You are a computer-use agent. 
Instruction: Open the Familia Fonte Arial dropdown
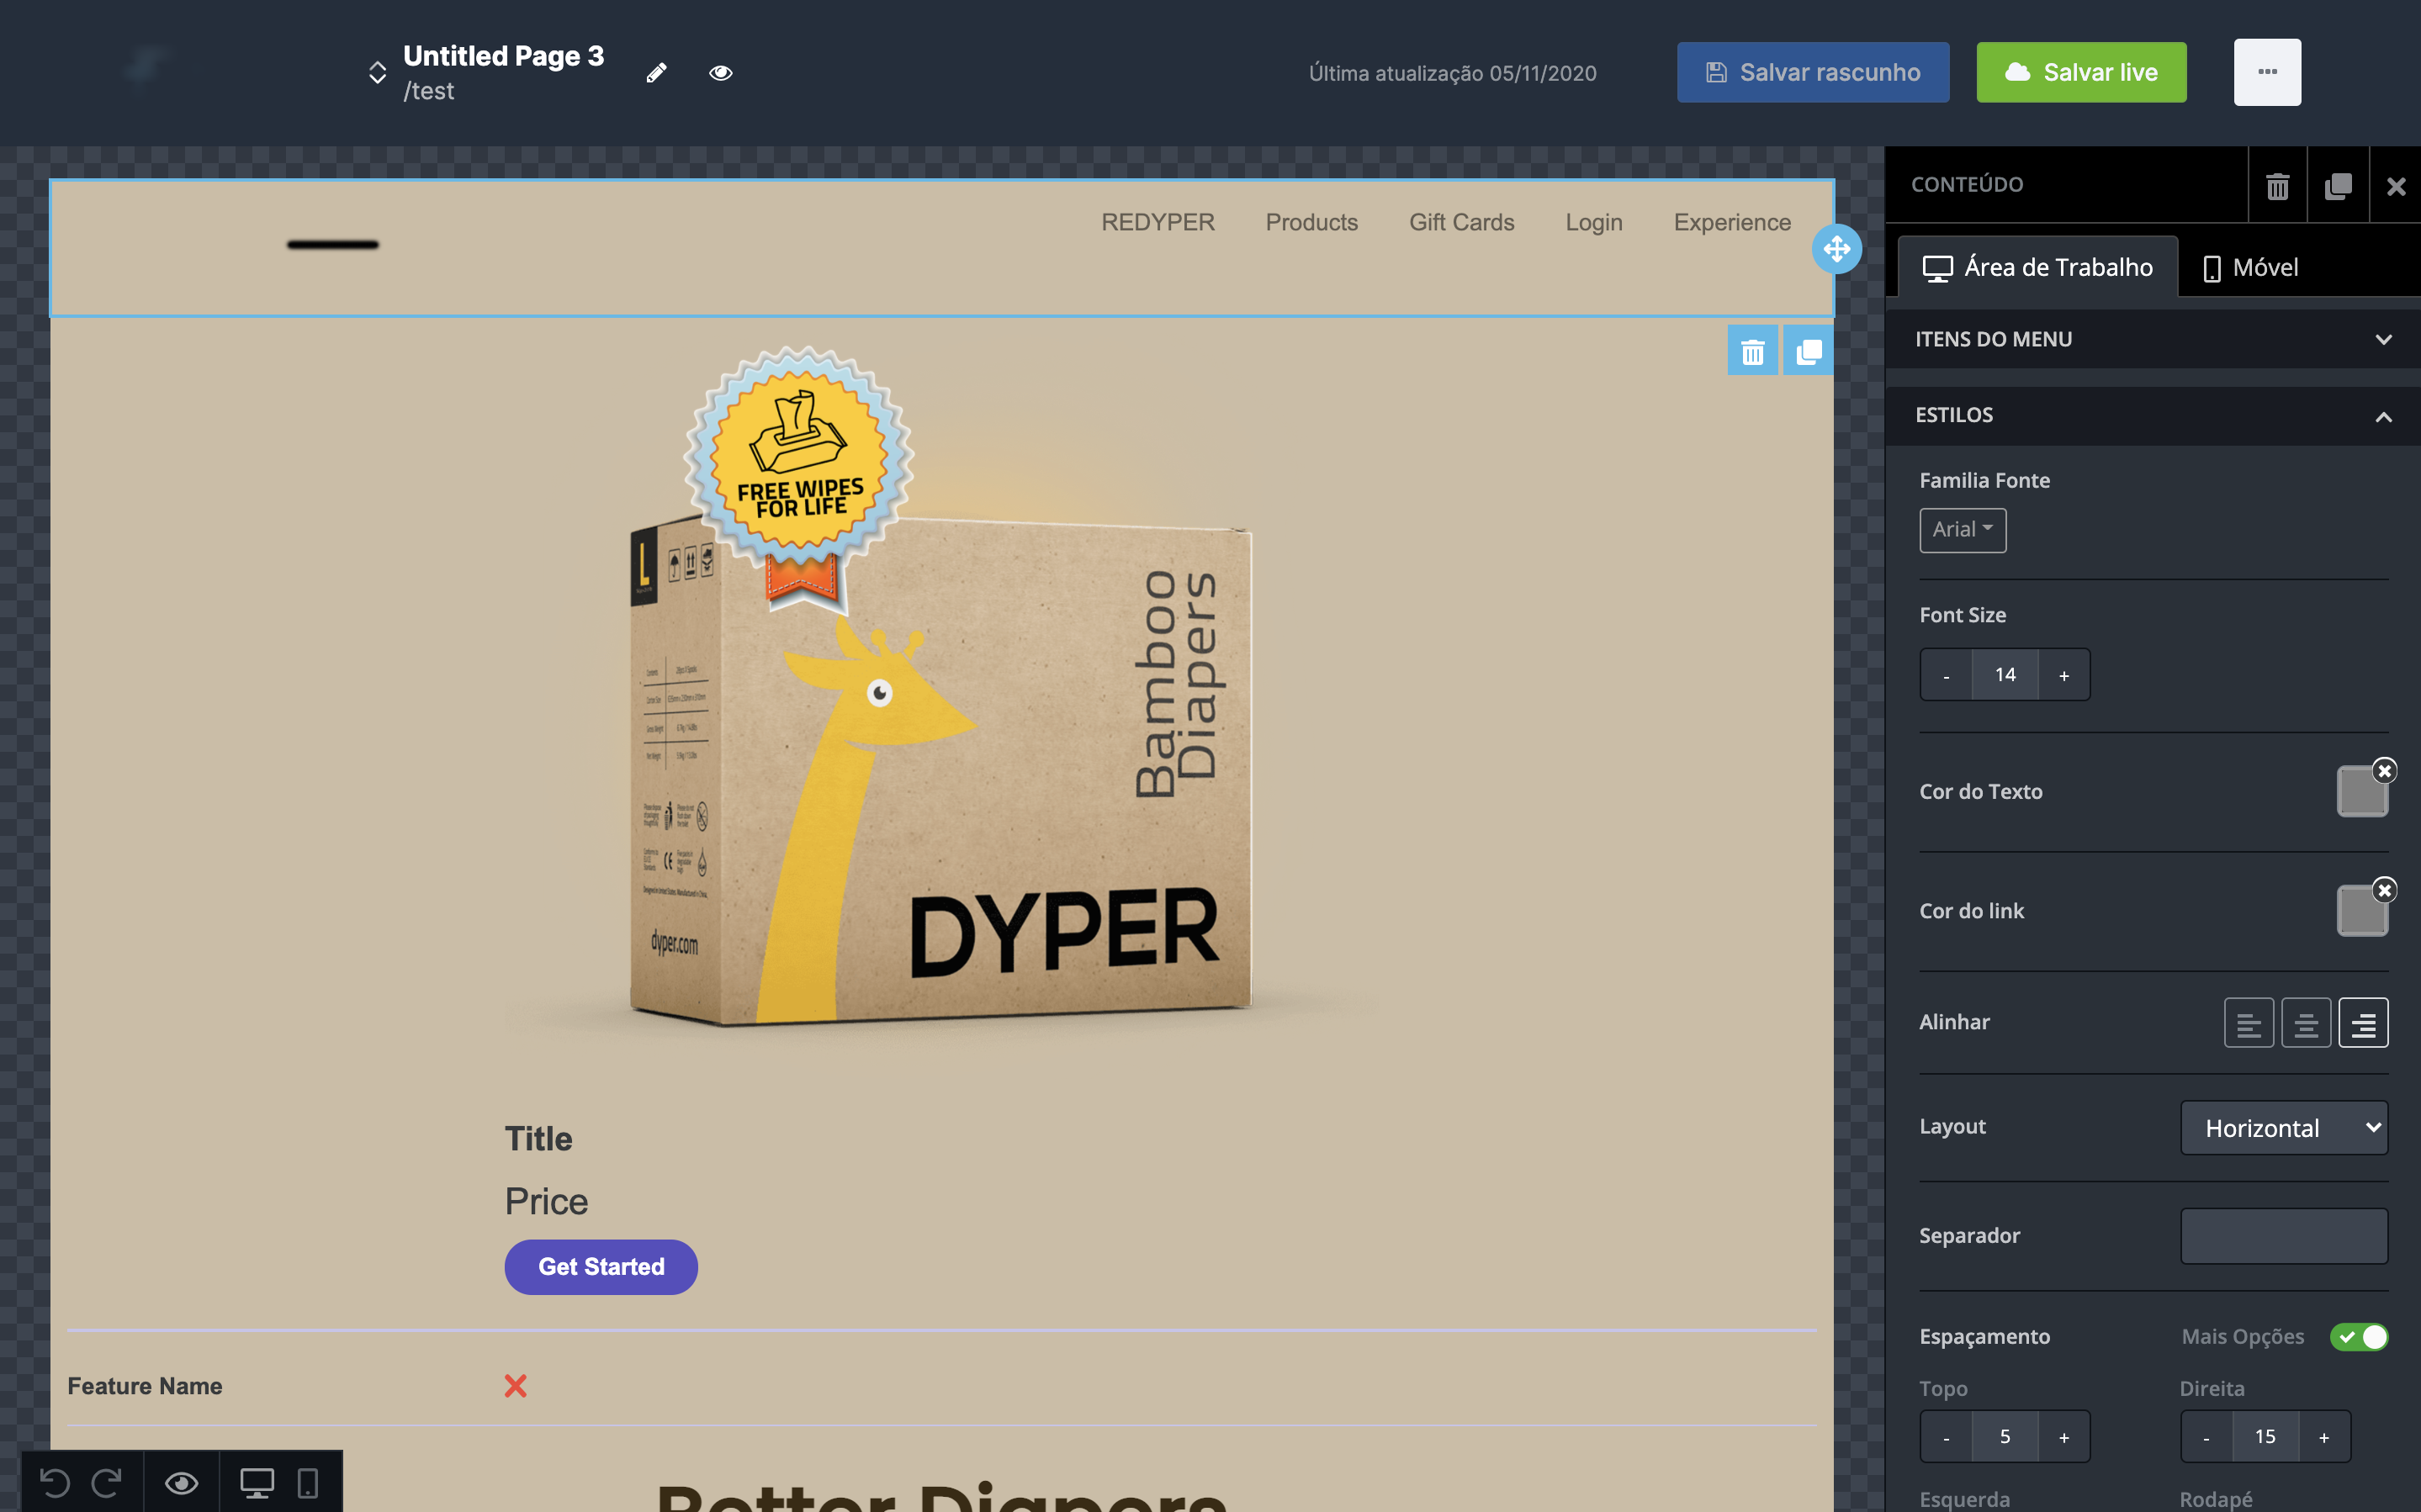point(1962,530)
